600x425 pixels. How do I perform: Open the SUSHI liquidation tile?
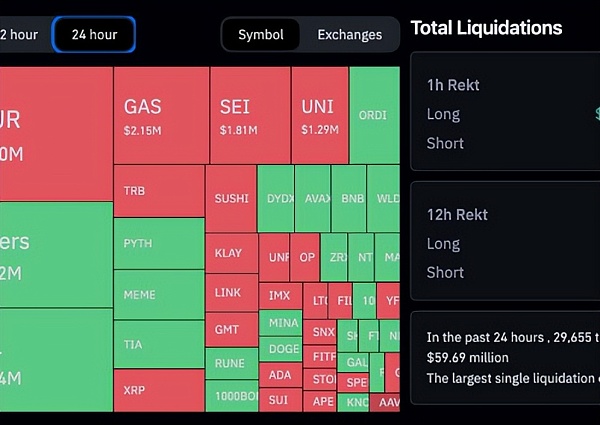(x=231, y=199)
